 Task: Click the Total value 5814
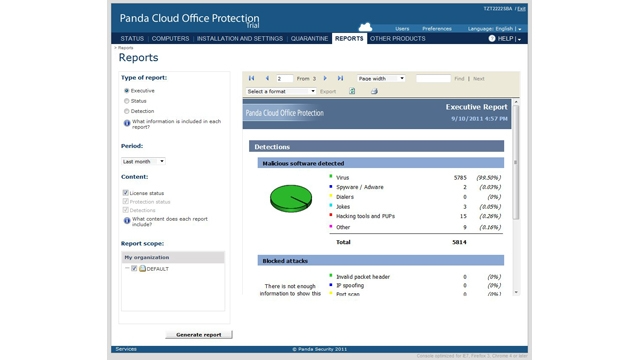[459, 242]
